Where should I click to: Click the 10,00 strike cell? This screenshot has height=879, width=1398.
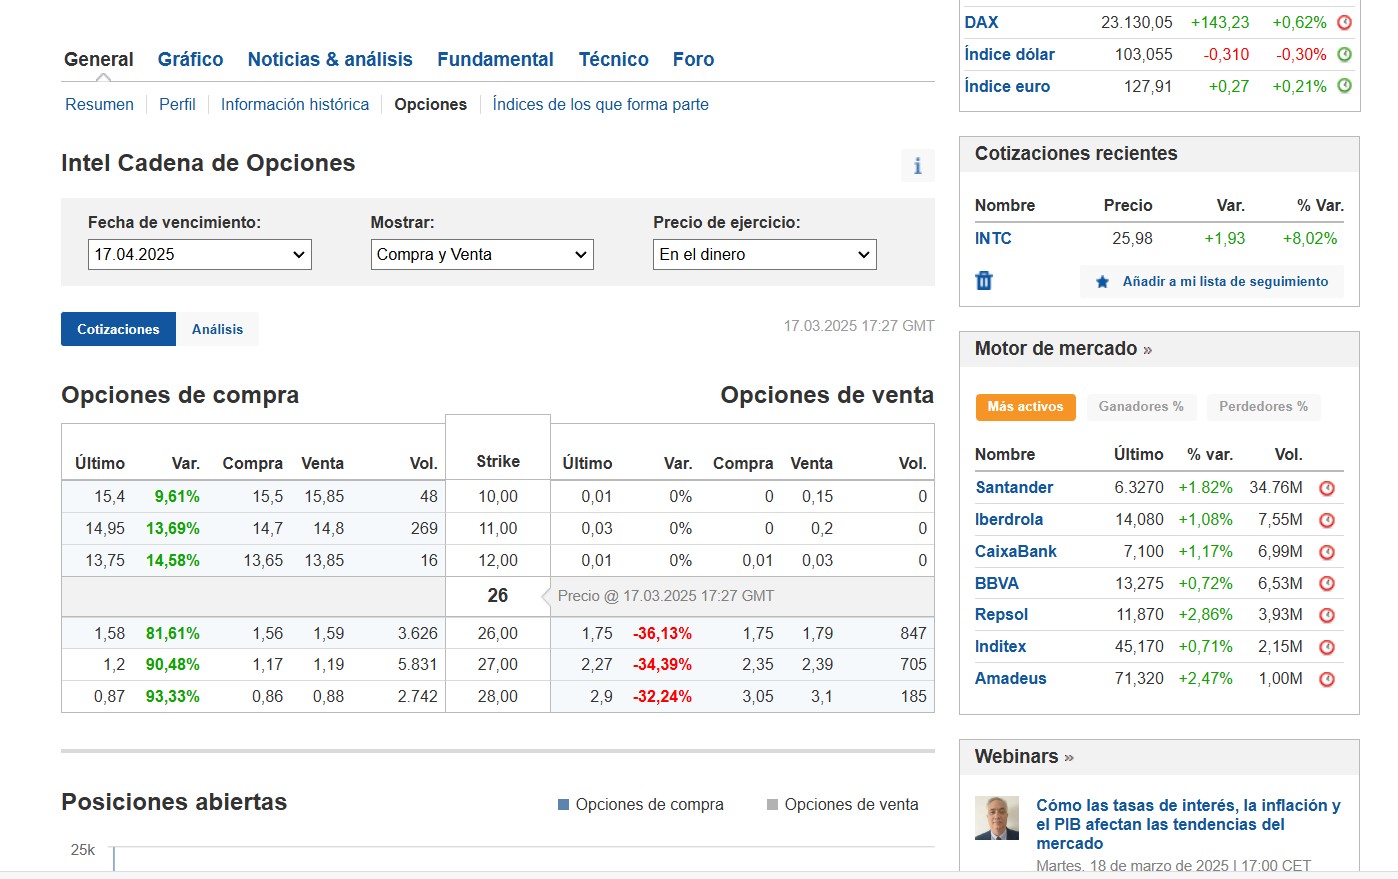point(498,496)
